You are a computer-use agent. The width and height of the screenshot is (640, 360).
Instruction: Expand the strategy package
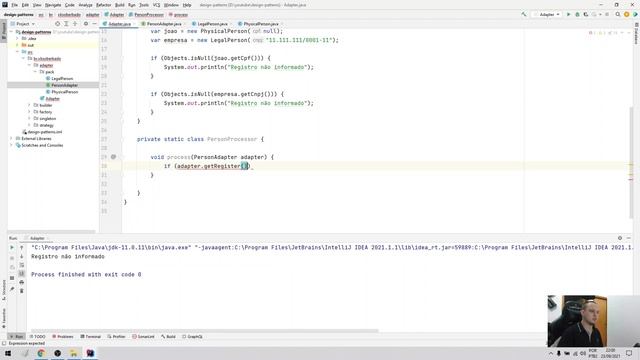[x=29, y=125]
